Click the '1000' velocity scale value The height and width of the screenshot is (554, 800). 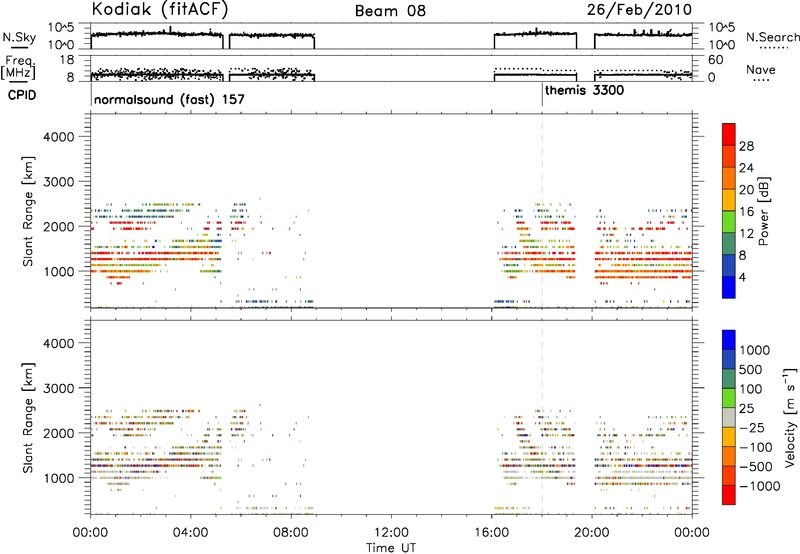click(755, 350)
